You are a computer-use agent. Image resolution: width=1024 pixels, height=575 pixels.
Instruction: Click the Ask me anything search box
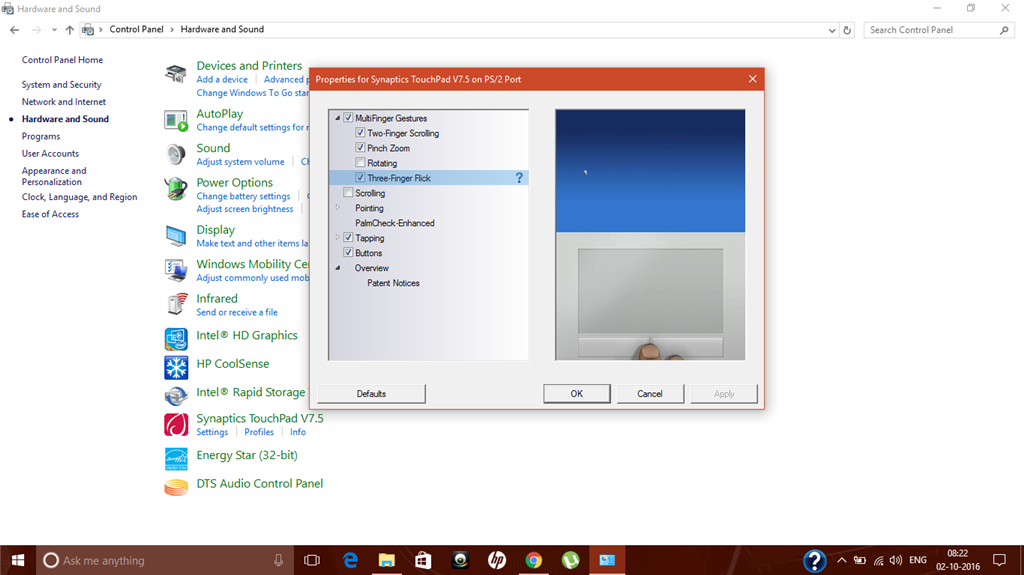(x=163, y=560)
